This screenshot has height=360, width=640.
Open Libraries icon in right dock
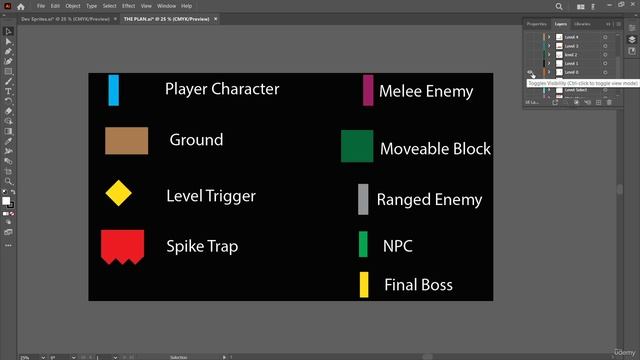pyautogui.click(x=632, y=51)
